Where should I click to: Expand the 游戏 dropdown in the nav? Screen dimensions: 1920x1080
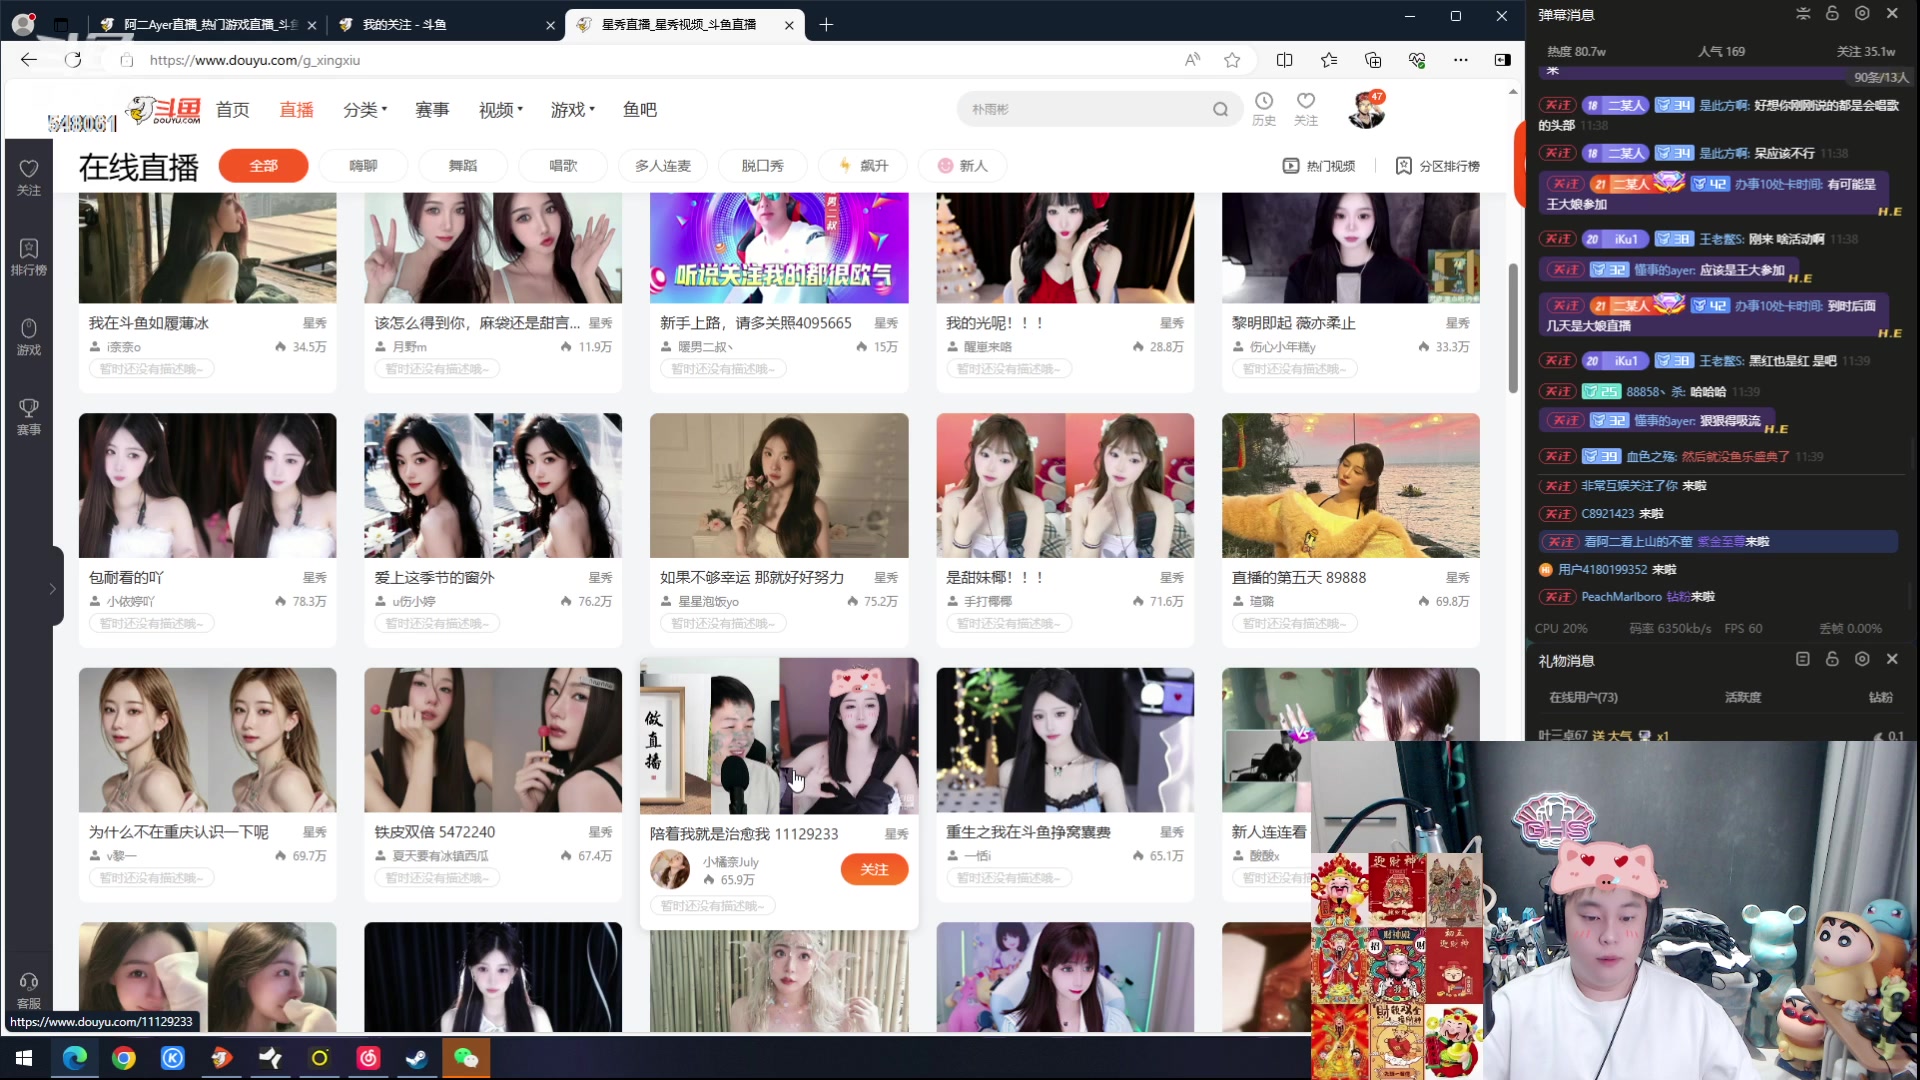pos(573,109)
